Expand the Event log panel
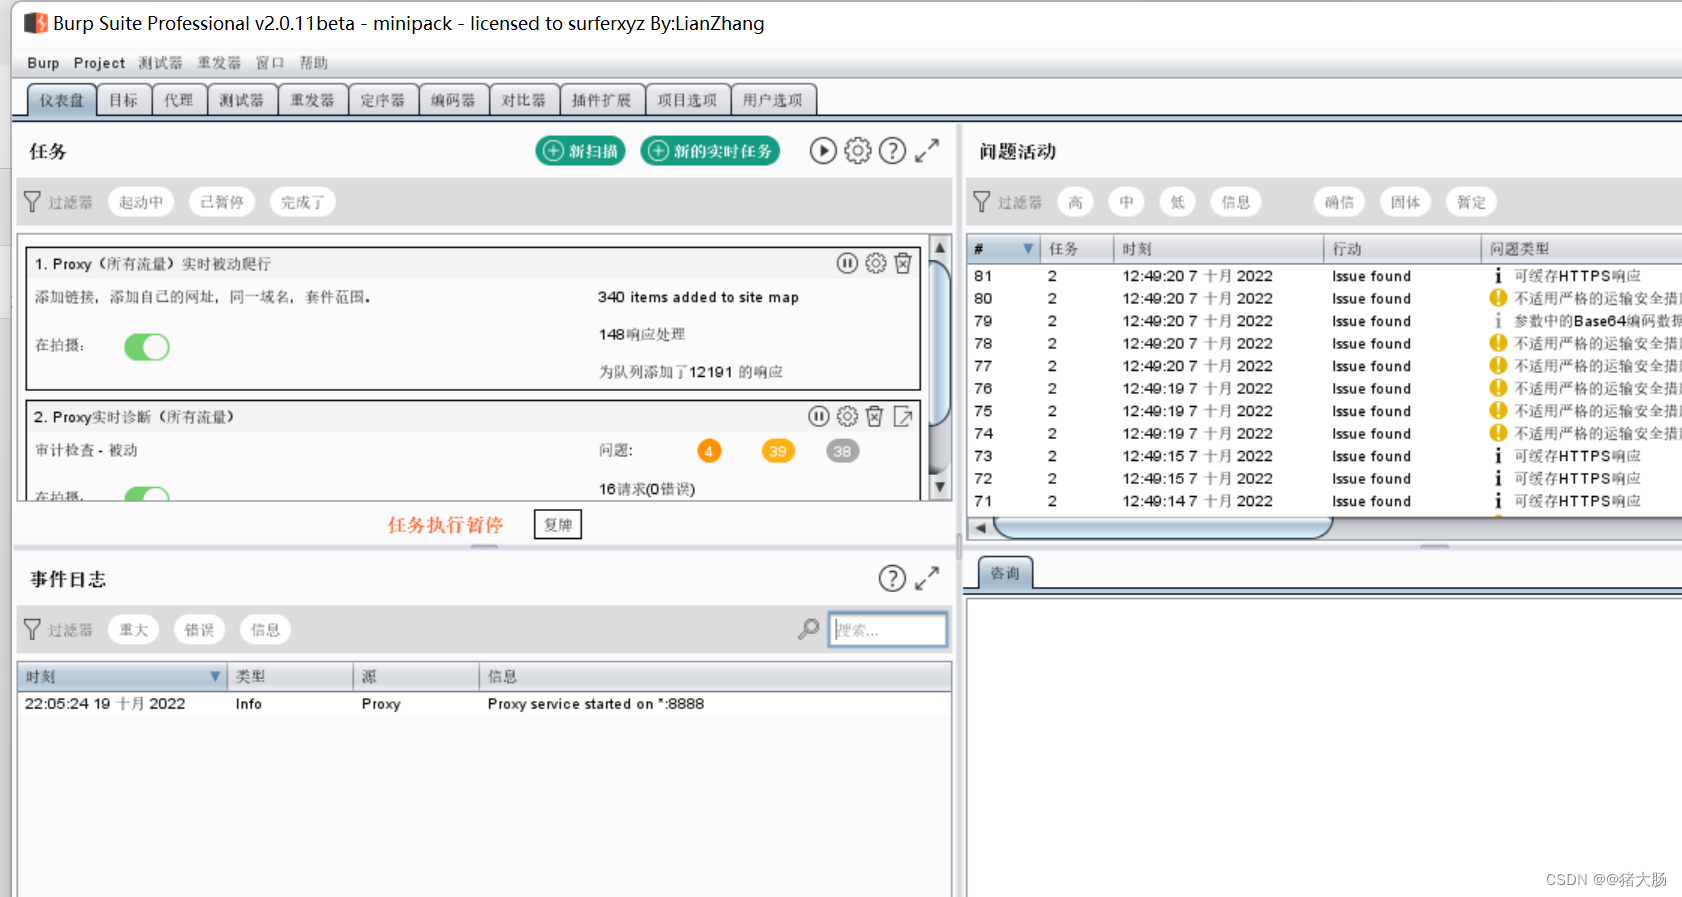The image size is (1682, 897). coord(927,578)
